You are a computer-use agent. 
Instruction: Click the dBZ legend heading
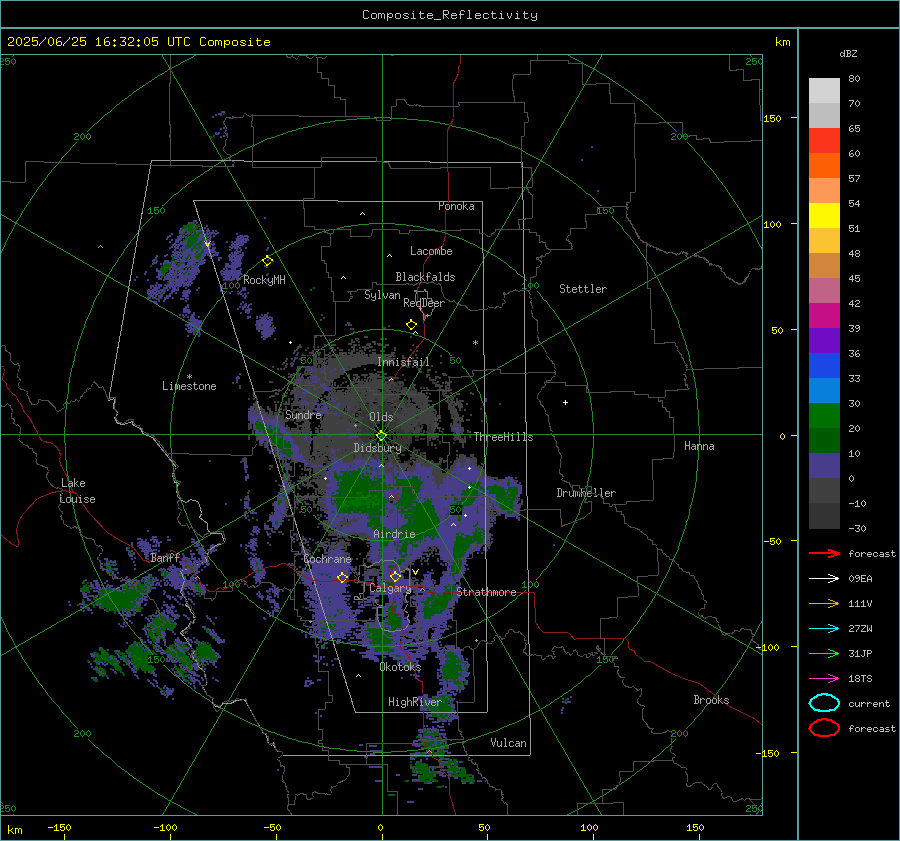tap(848, 54)
